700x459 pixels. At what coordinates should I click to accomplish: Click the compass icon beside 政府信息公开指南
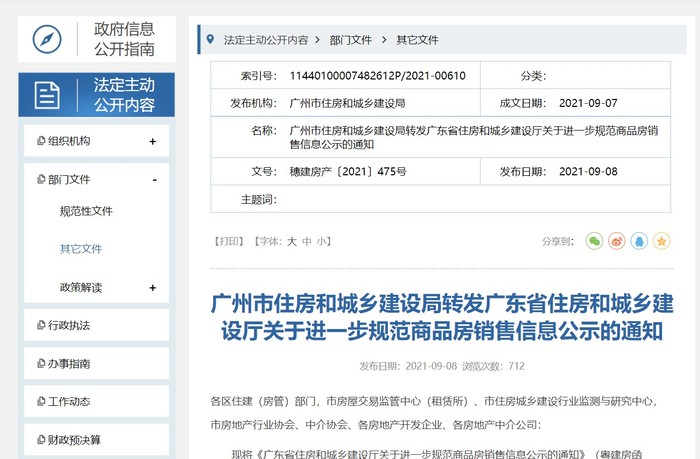click(x=47, y=39)
